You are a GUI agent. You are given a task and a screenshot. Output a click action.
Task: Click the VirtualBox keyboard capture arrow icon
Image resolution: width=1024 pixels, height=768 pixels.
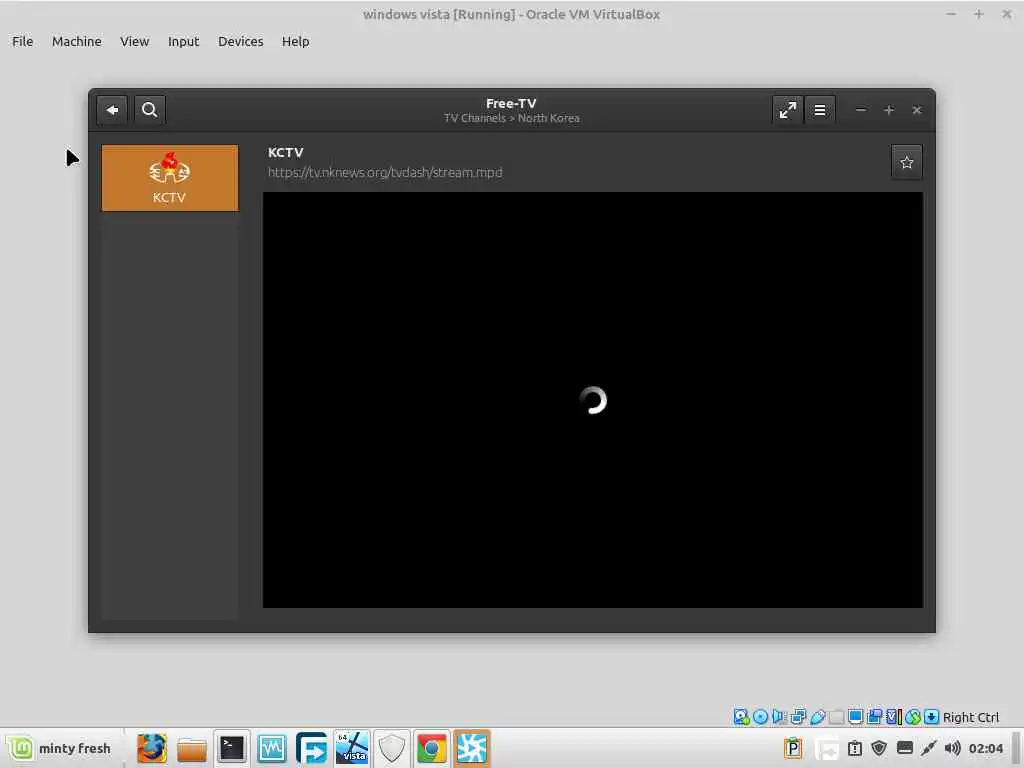932,717
